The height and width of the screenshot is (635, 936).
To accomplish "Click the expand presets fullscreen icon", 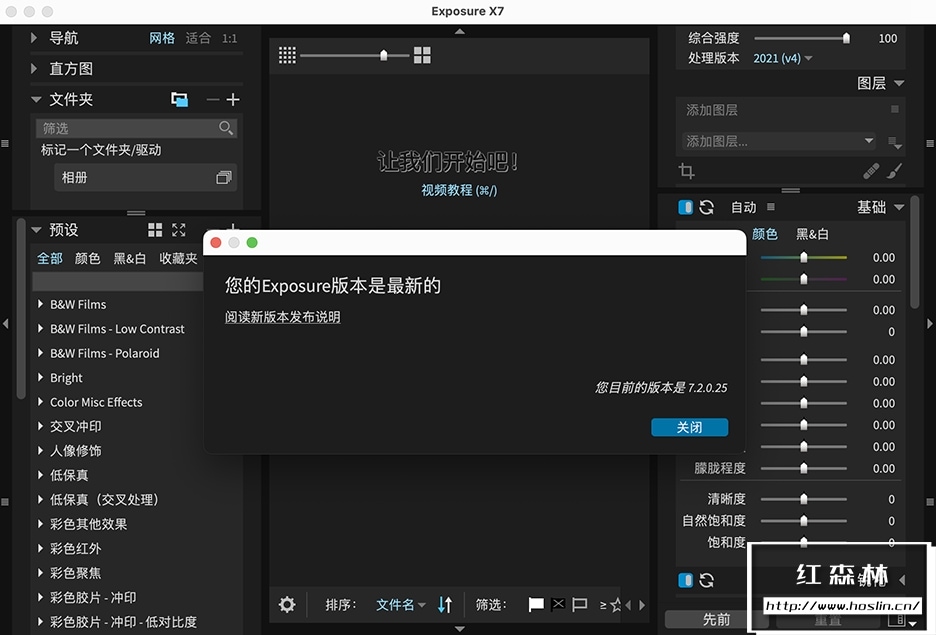I will click(178, 230).
